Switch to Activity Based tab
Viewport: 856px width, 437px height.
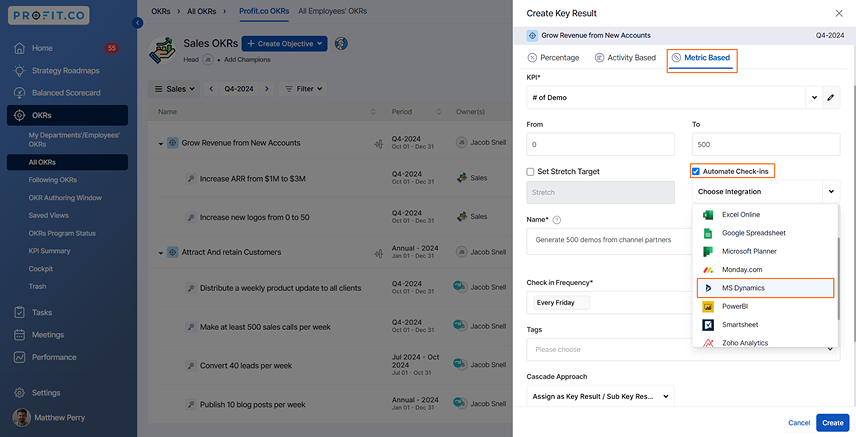click(x=625, y=58)
